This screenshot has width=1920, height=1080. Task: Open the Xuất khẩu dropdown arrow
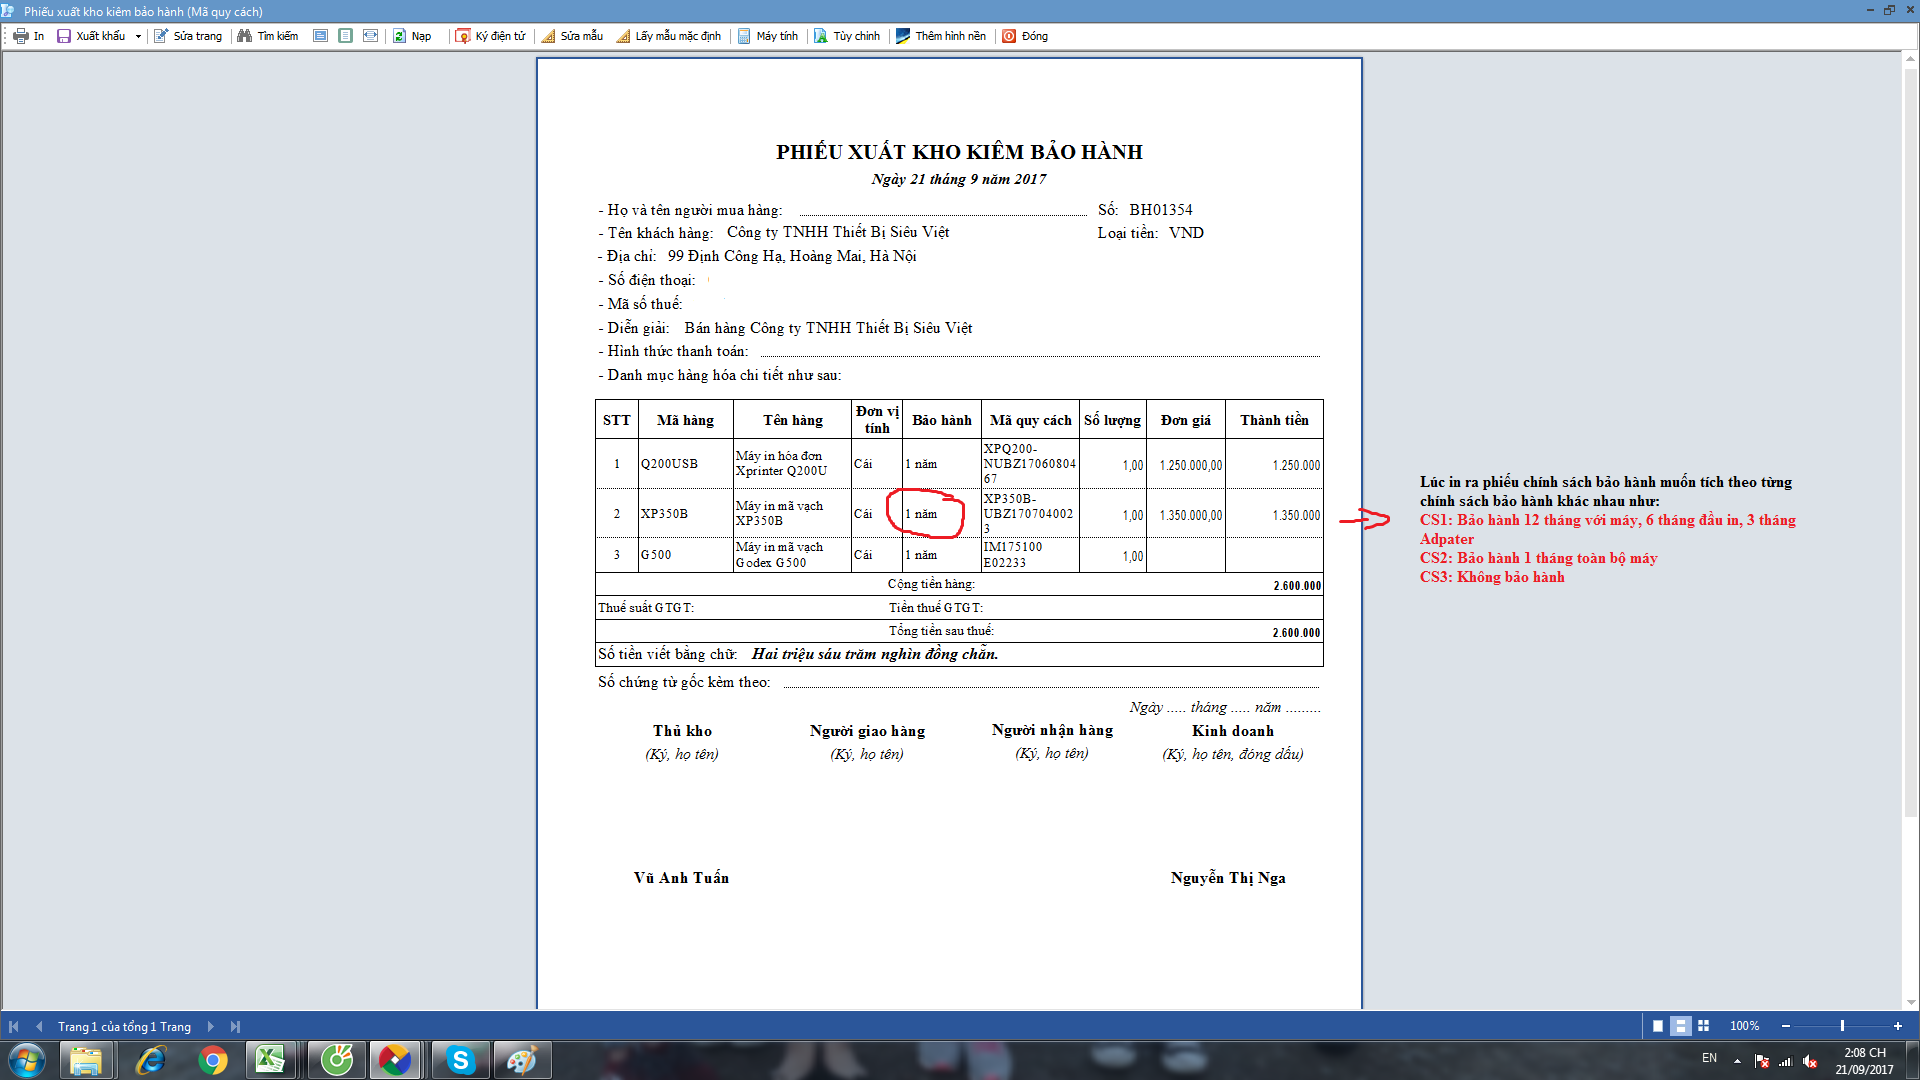pos(138,36)
